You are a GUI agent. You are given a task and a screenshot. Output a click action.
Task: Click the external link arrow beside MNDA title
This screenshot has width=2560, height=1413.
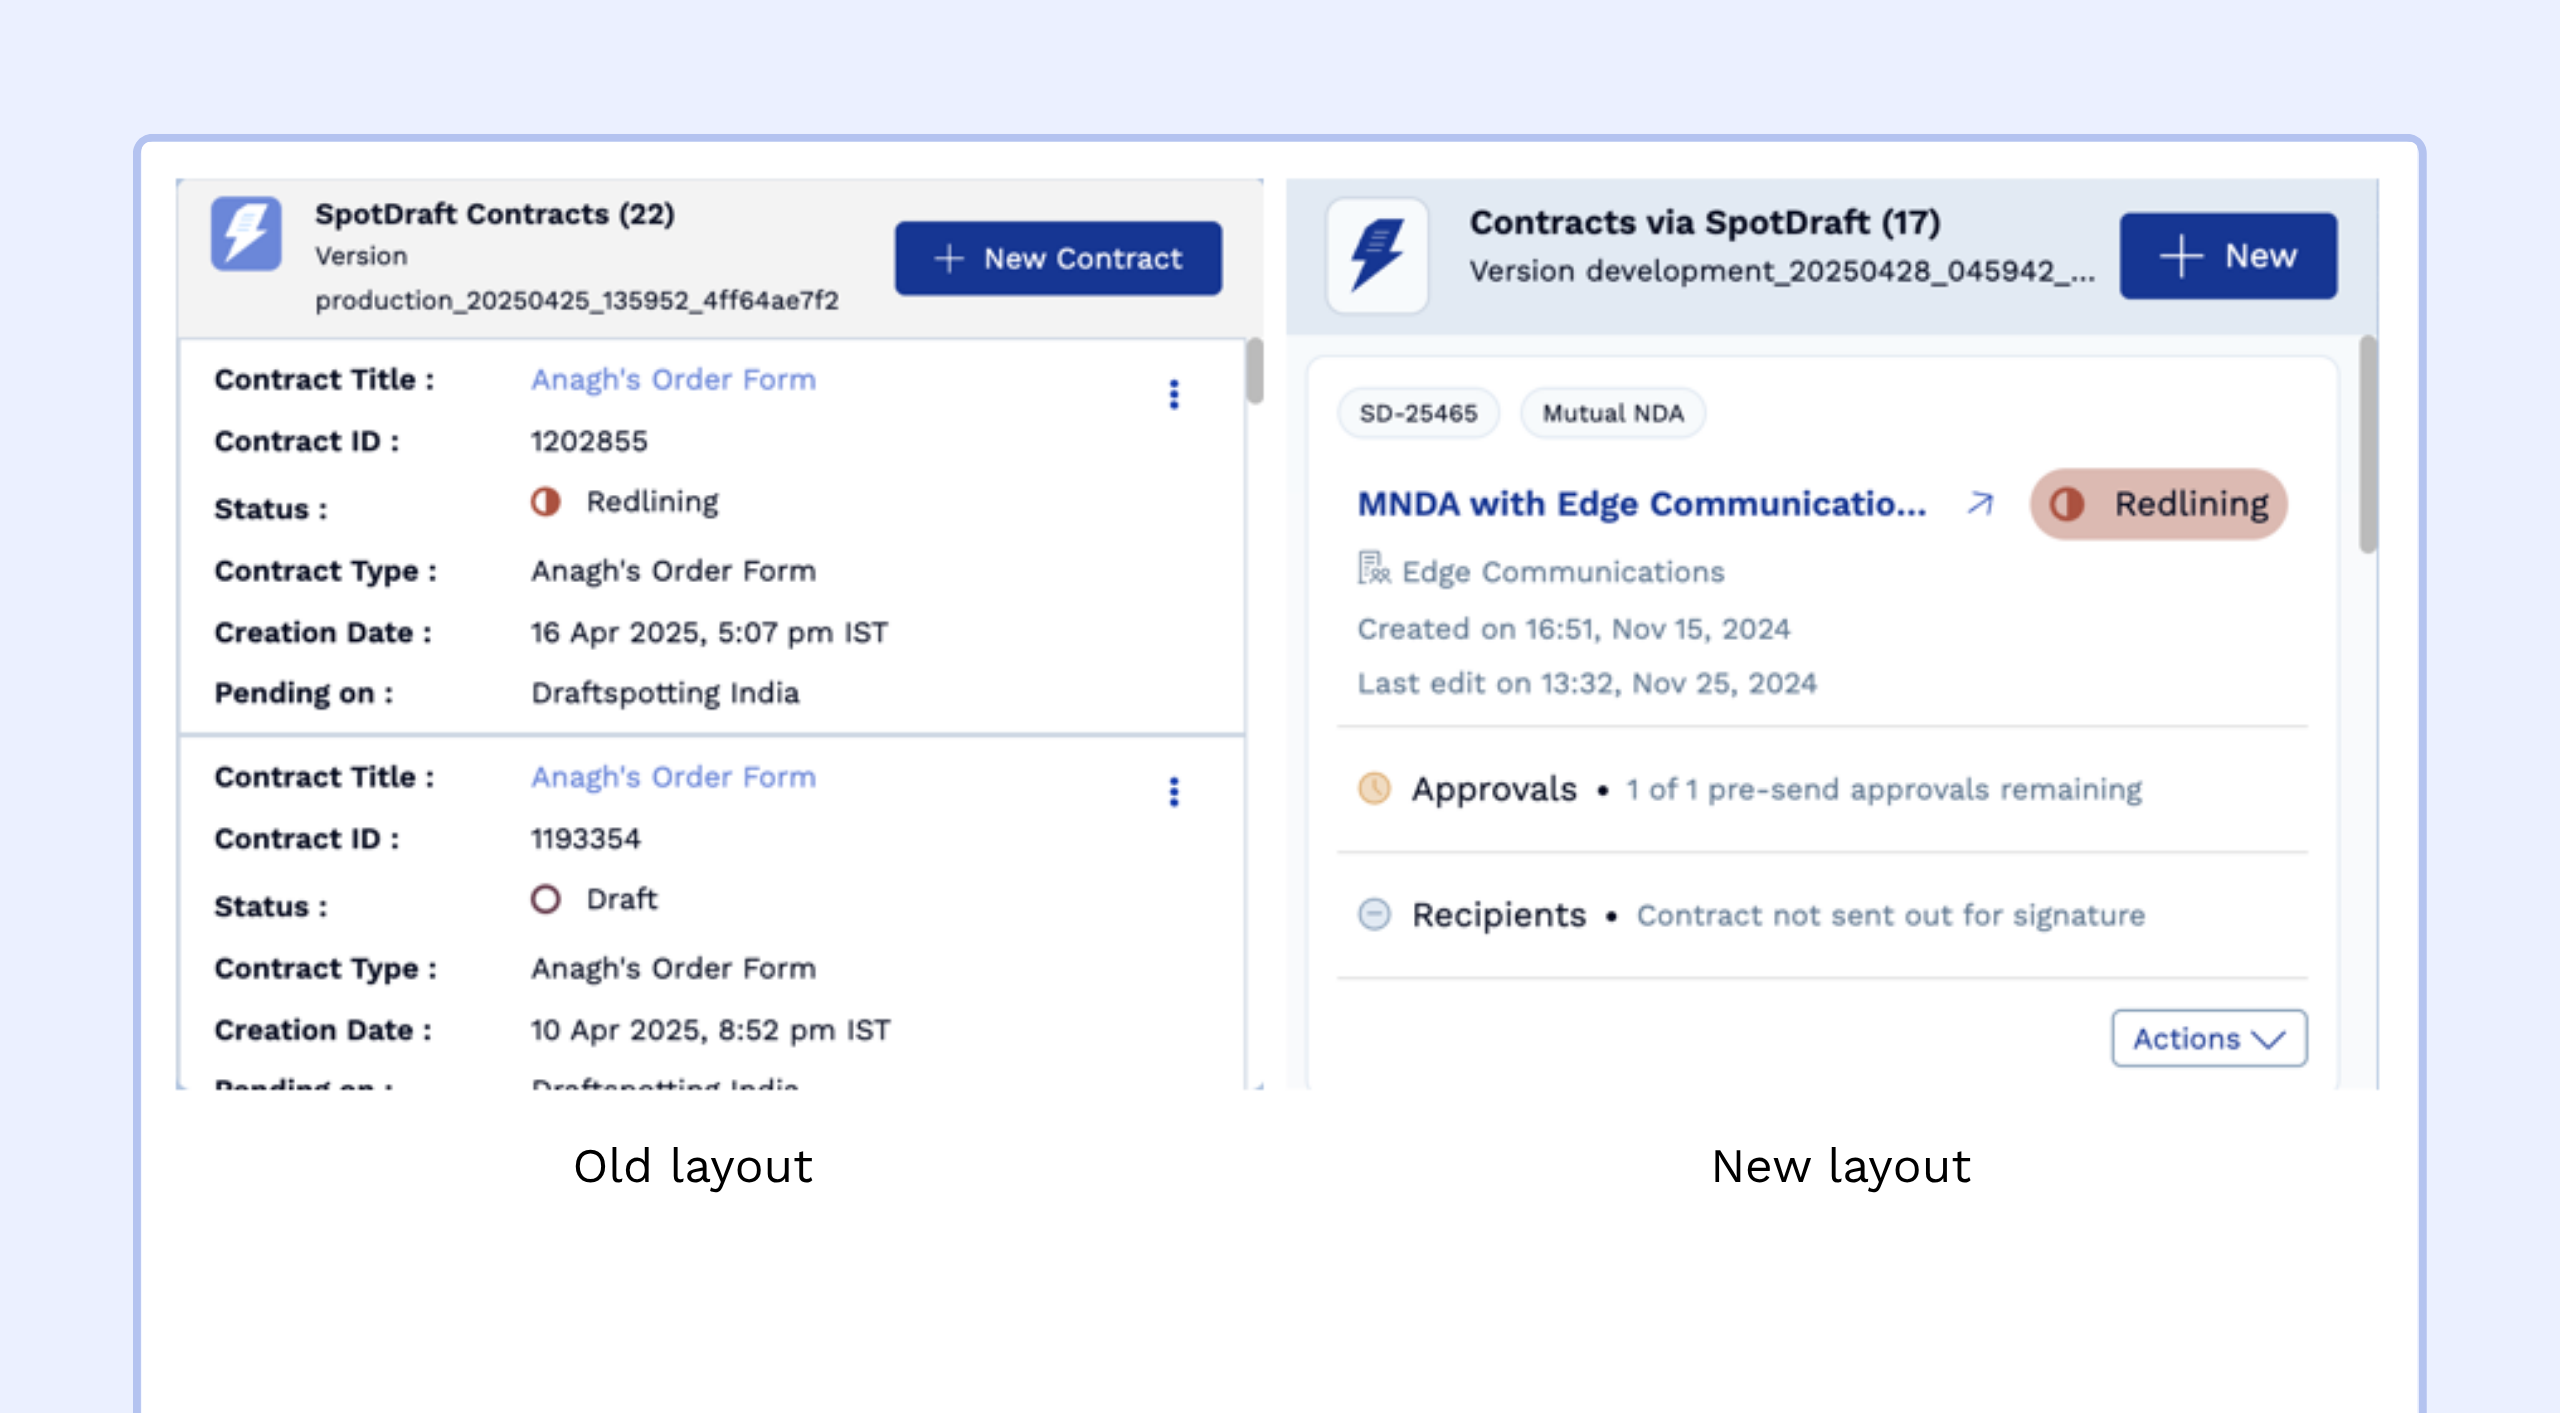tap(1980, 503)
